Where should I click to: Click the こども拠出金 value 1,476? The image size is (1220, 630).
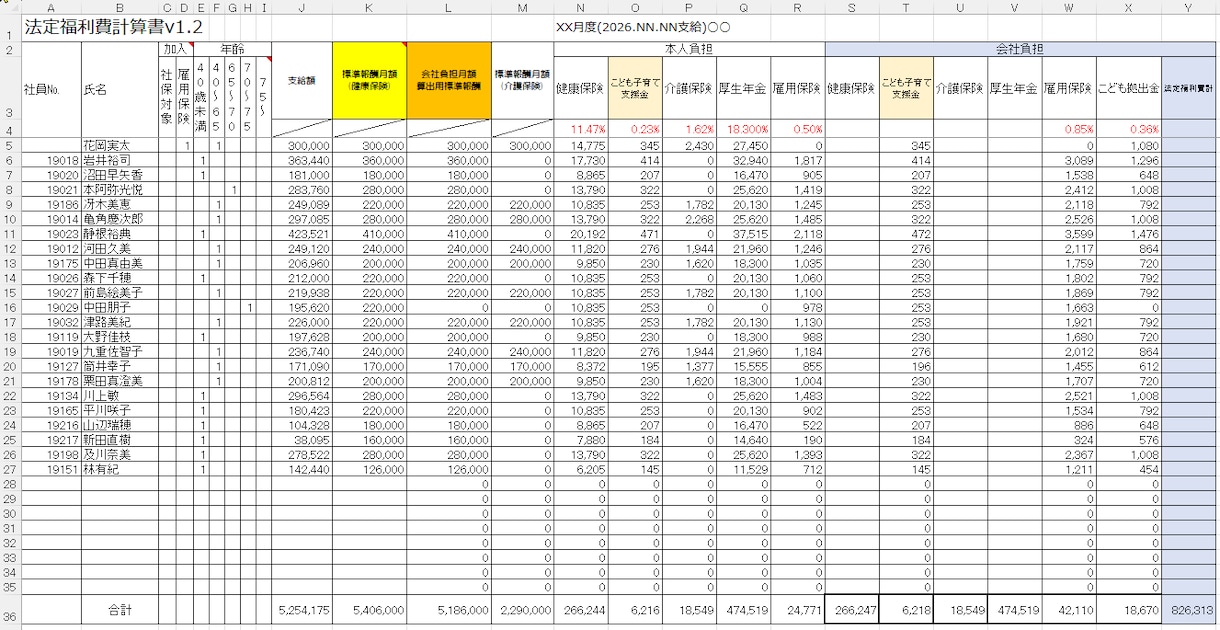1129,233
